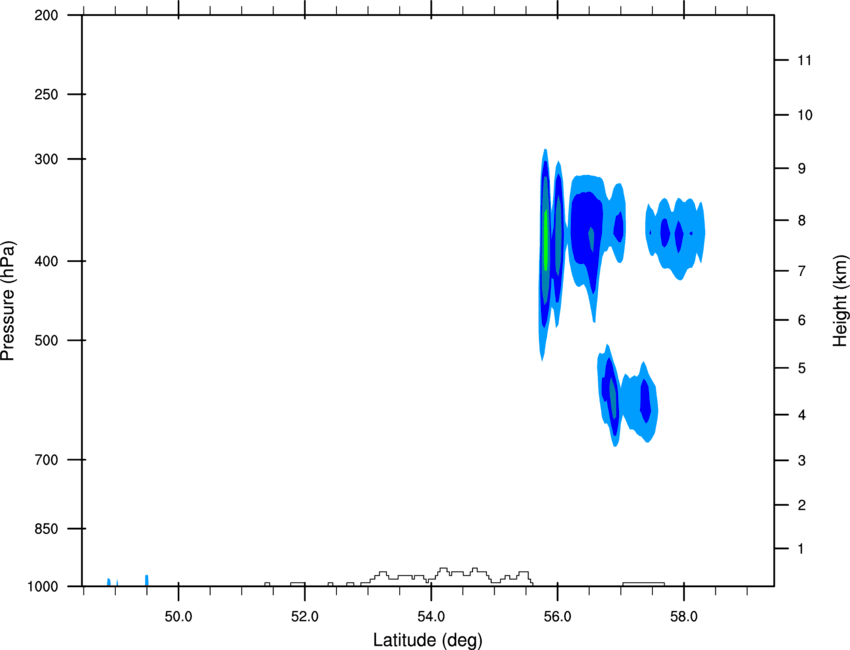850x650 pixels.
Task: Click the 56.0 latitude tick label
Action: click(557, 617)
